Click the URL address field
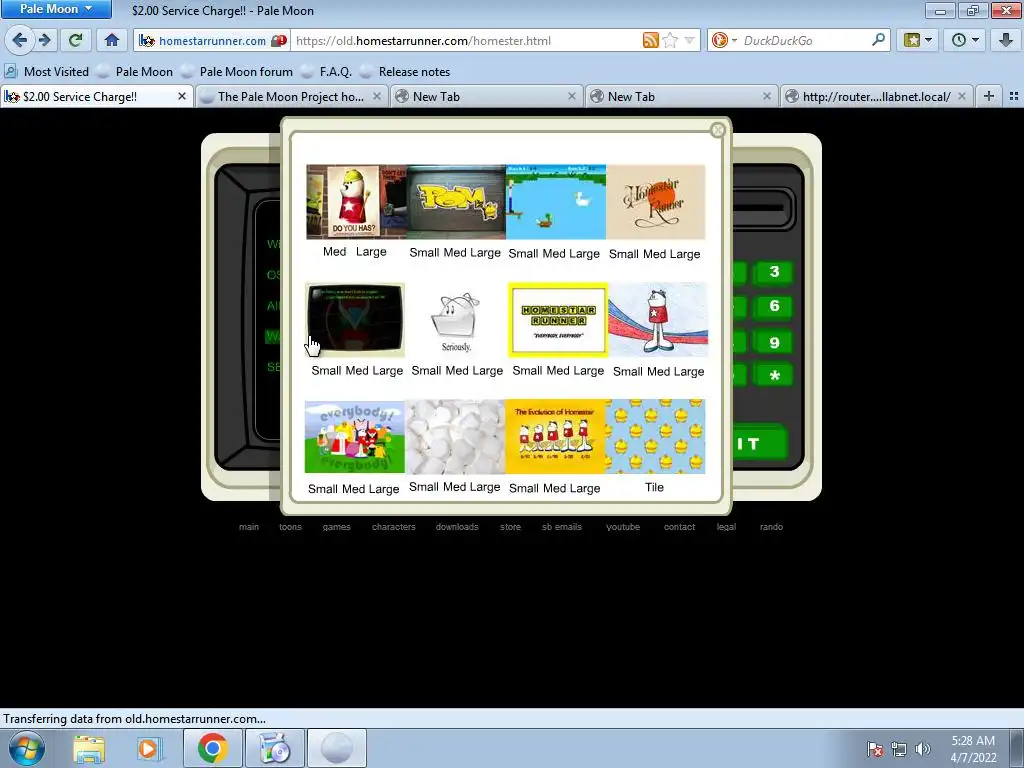Screen dimensions: 1024x768 (465, 40)
